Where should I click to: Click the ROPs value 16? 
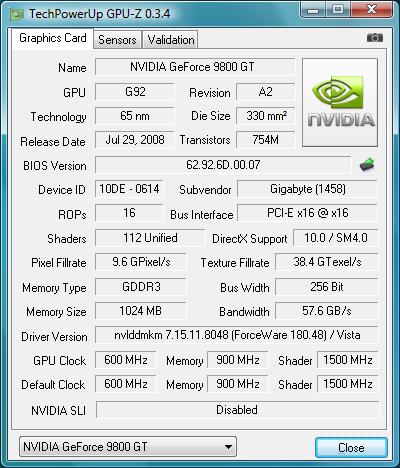tap(129, 213)
